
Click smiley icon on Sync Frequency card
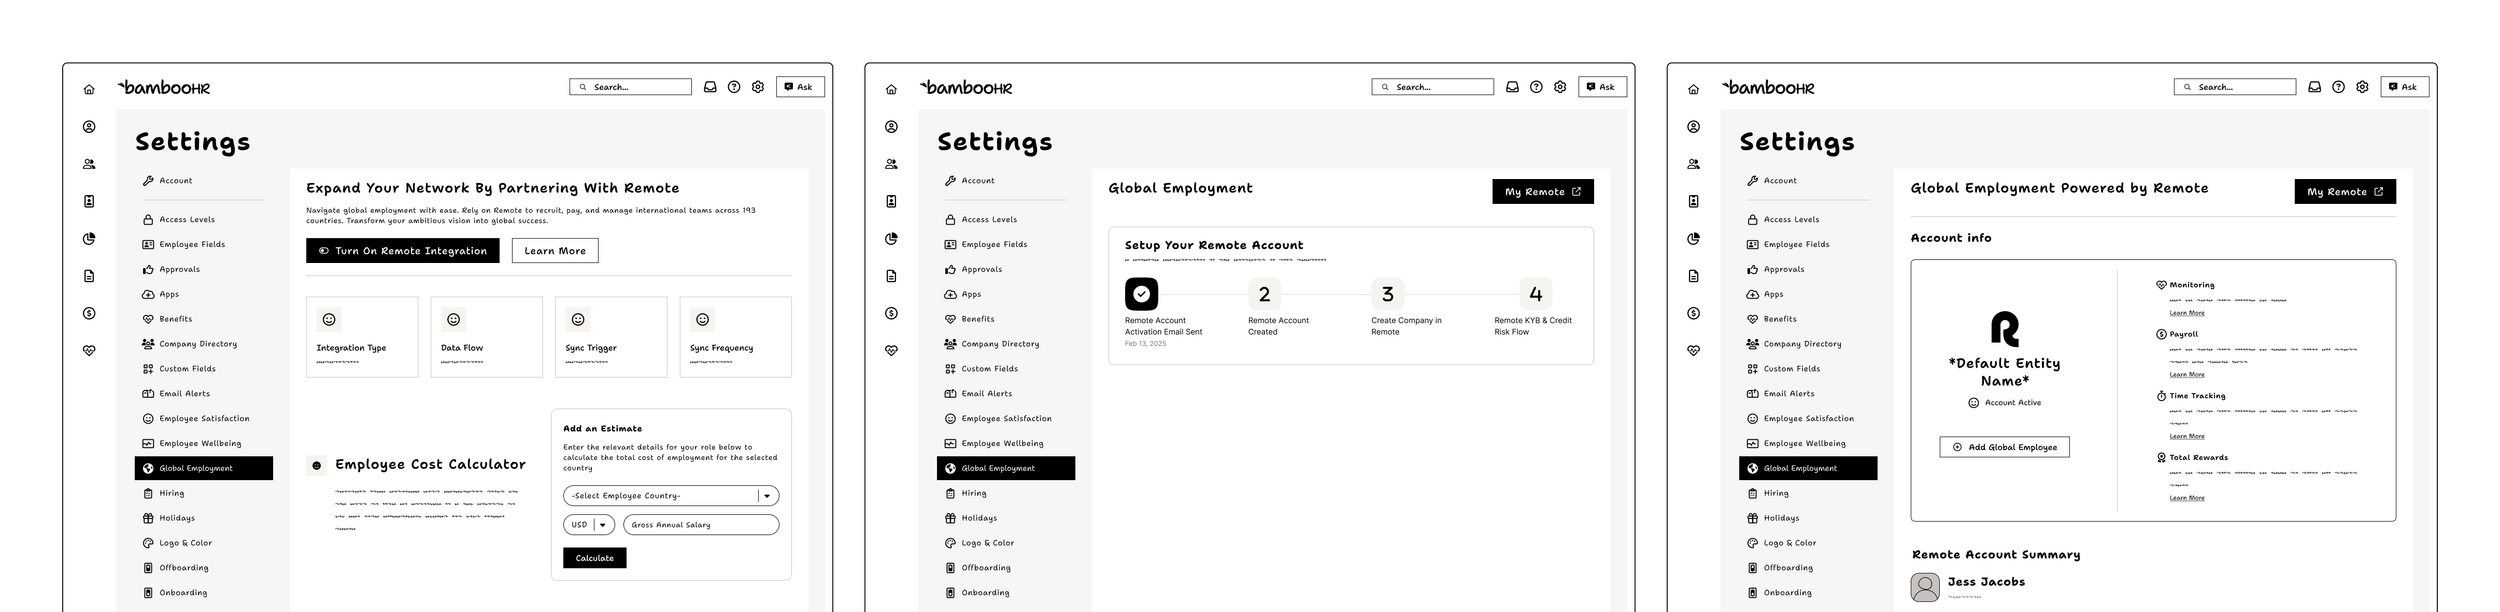702,319
